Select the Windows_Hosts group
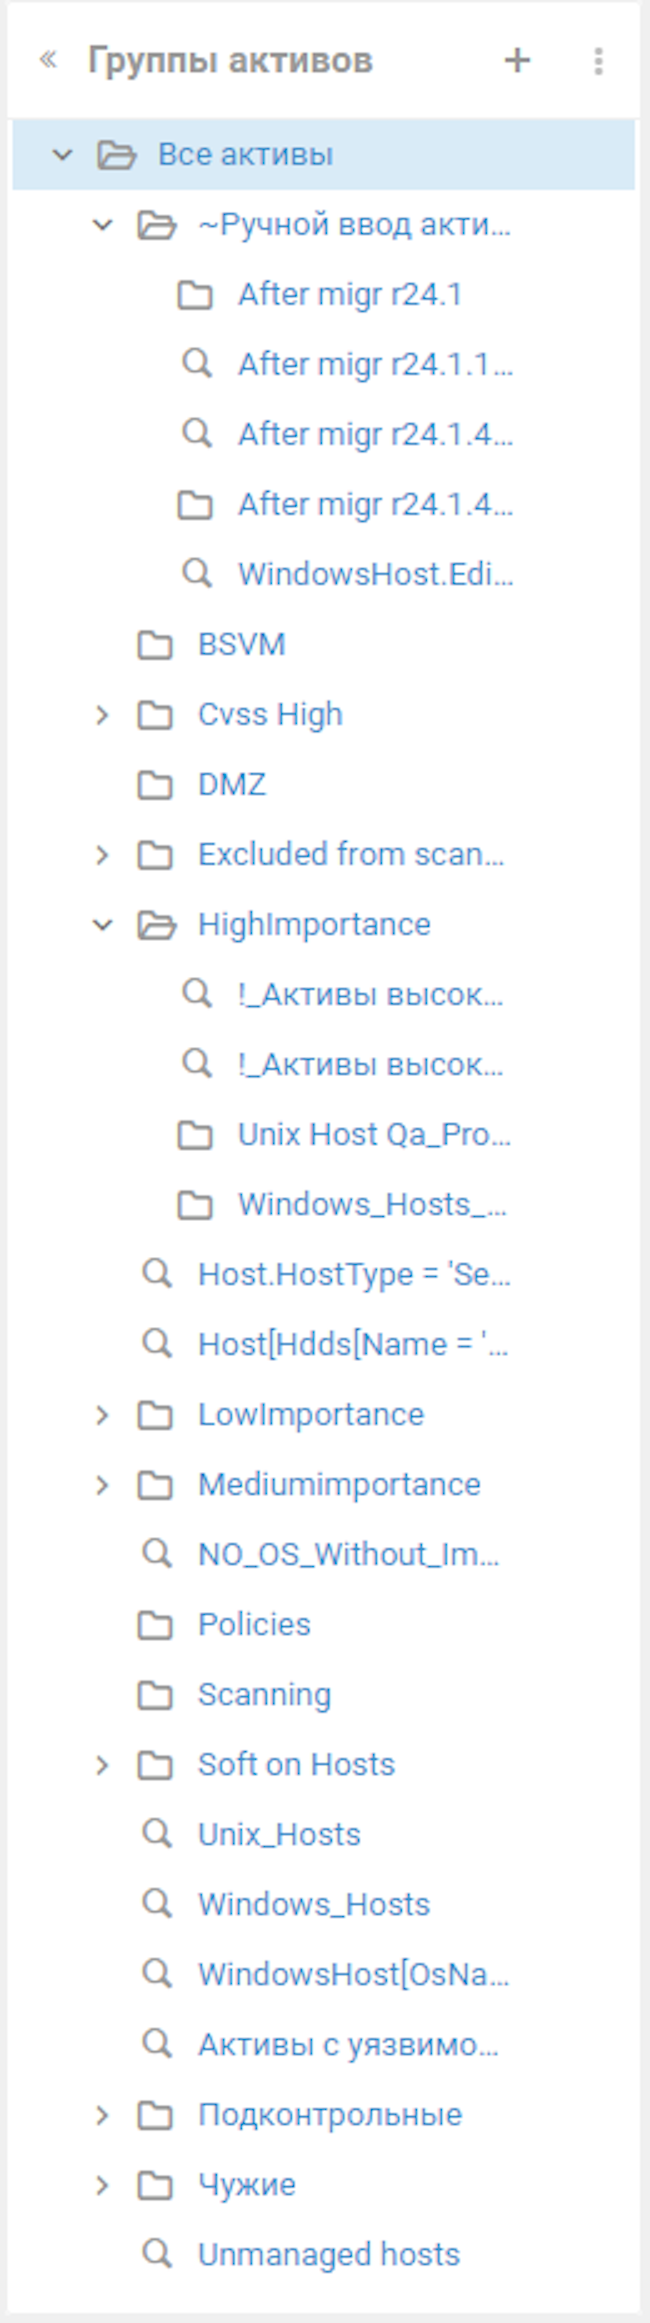The width and height of the screenshot is (650, 2323). pyautogui.click(x=314, y=1904)
